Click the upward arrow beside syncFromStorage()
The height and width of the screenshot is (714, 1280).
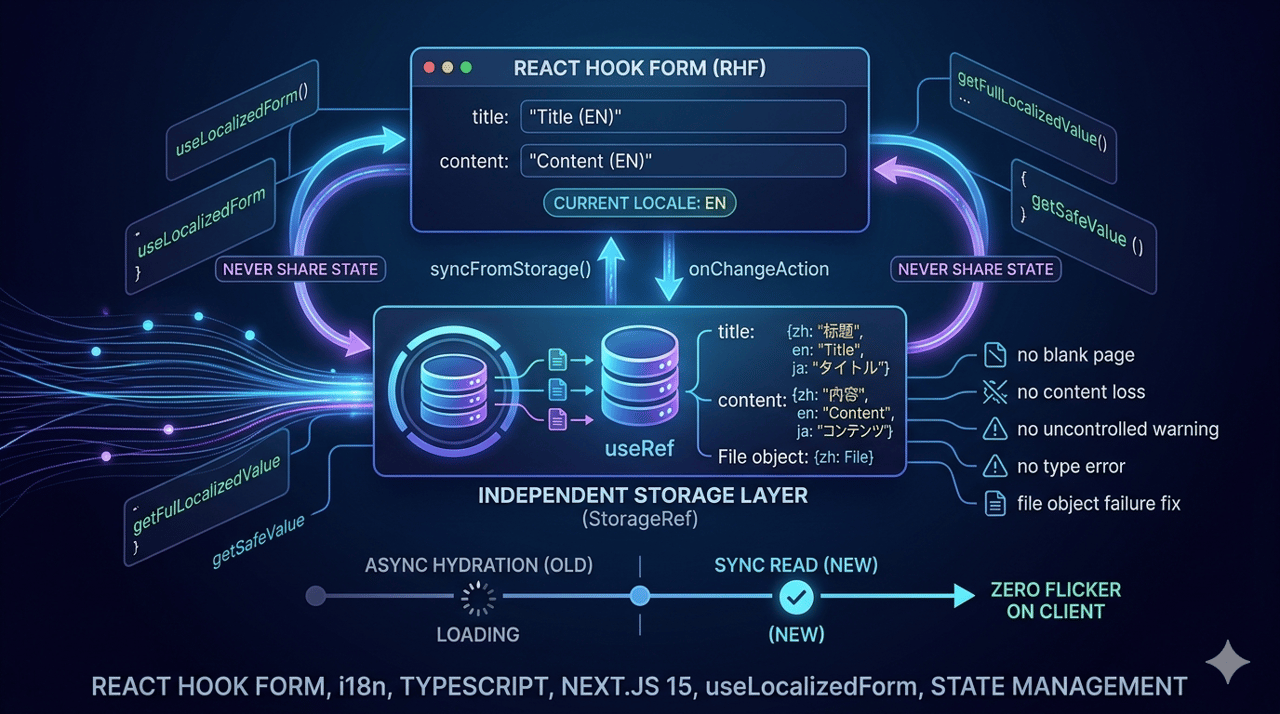613,271
